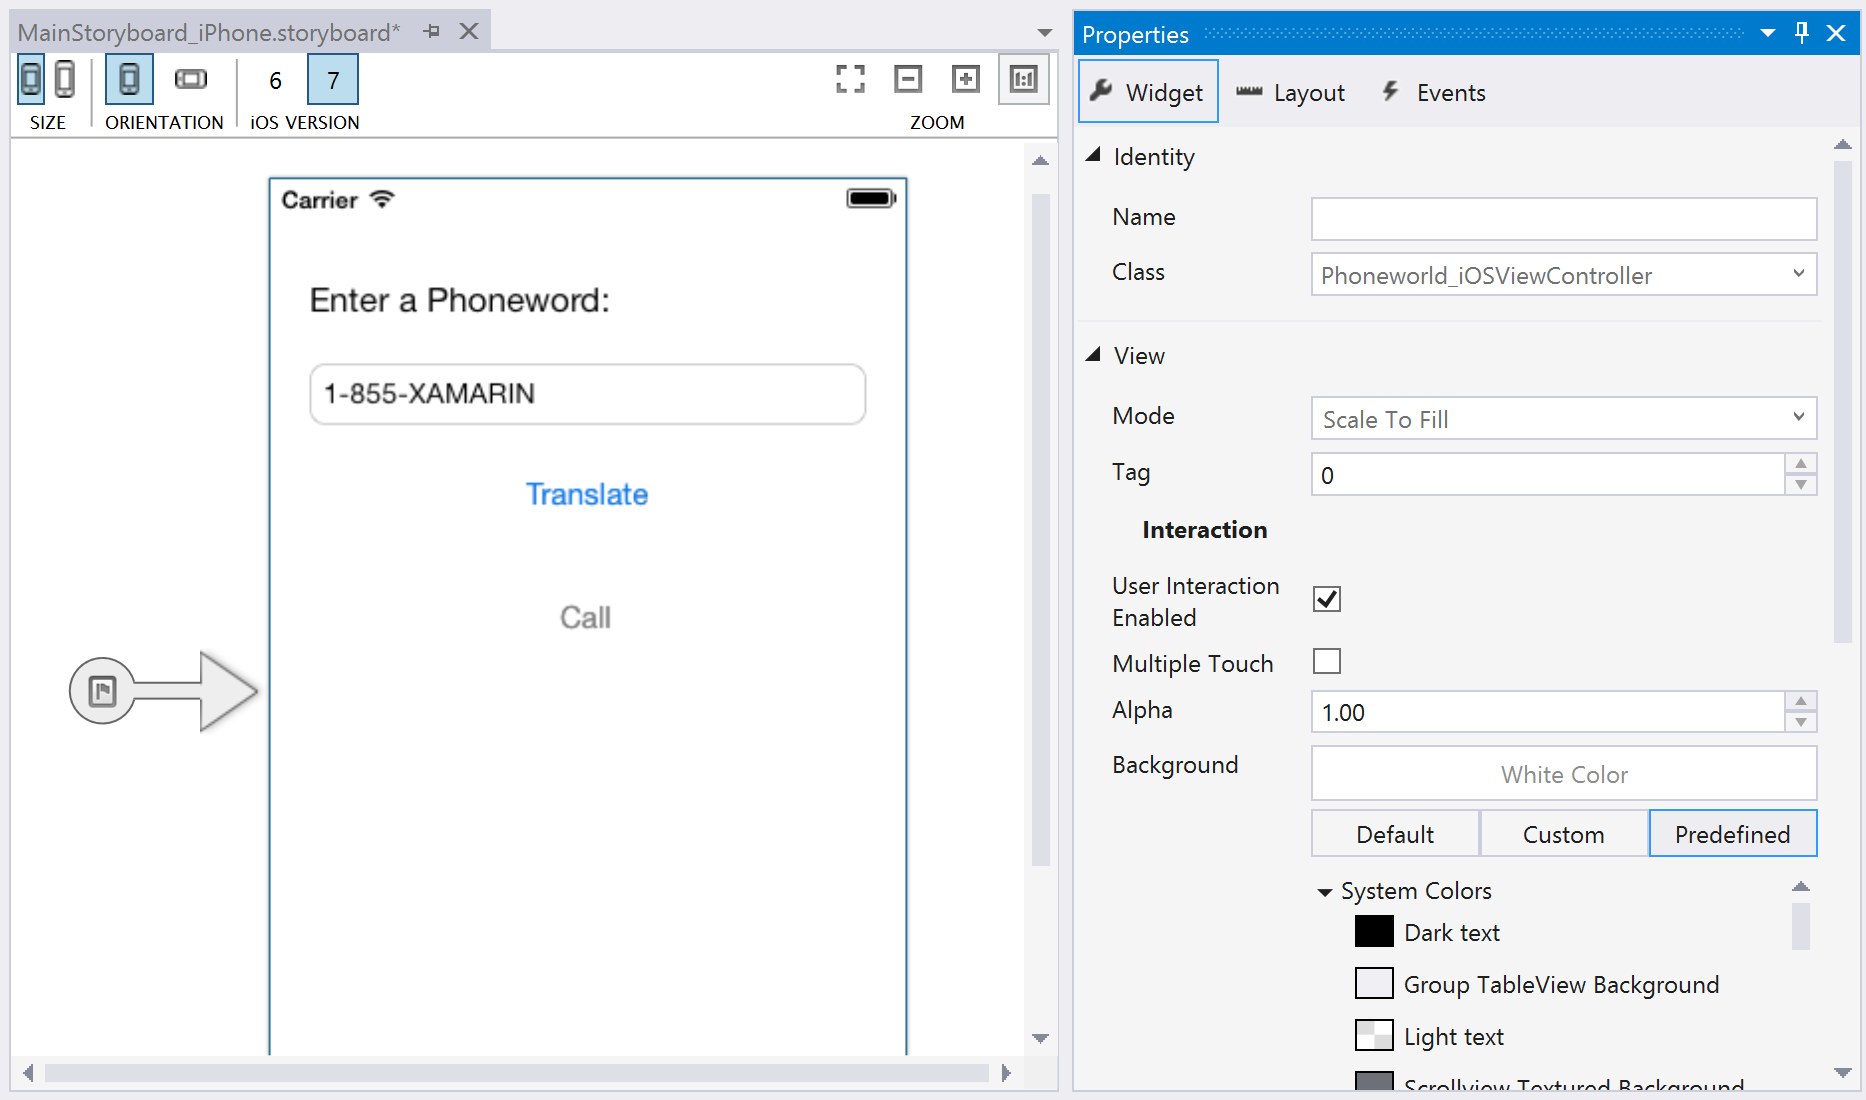1866x1100 pixels.
Task: Switch to landscape orientation icon
Action: coord(190,79)
